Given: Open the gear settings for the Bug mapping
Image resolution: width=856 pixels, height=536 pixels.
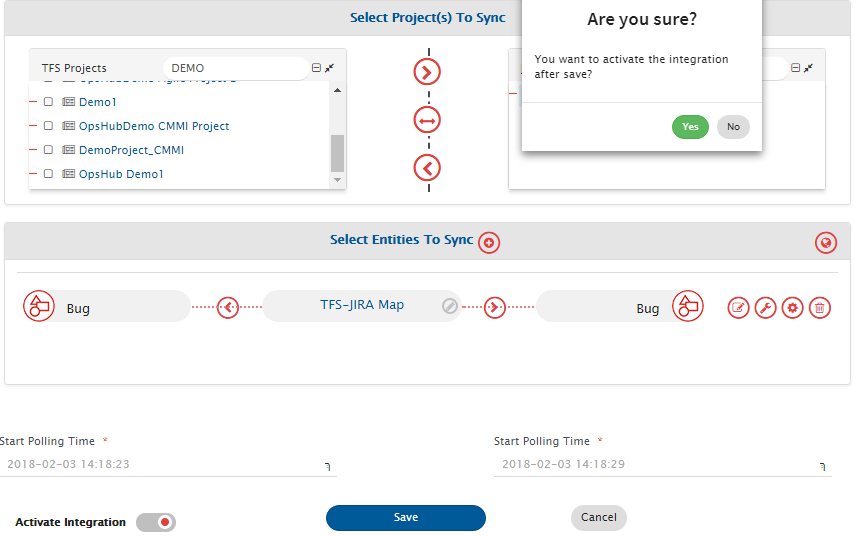Looking at the screenshot, I should tap(792, 307).
